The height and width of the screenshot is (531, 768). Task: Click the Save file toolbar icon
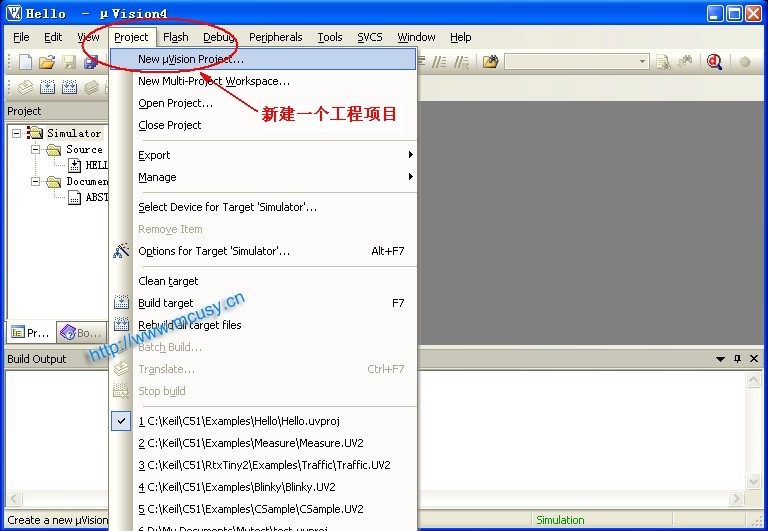tap(69, 62)
